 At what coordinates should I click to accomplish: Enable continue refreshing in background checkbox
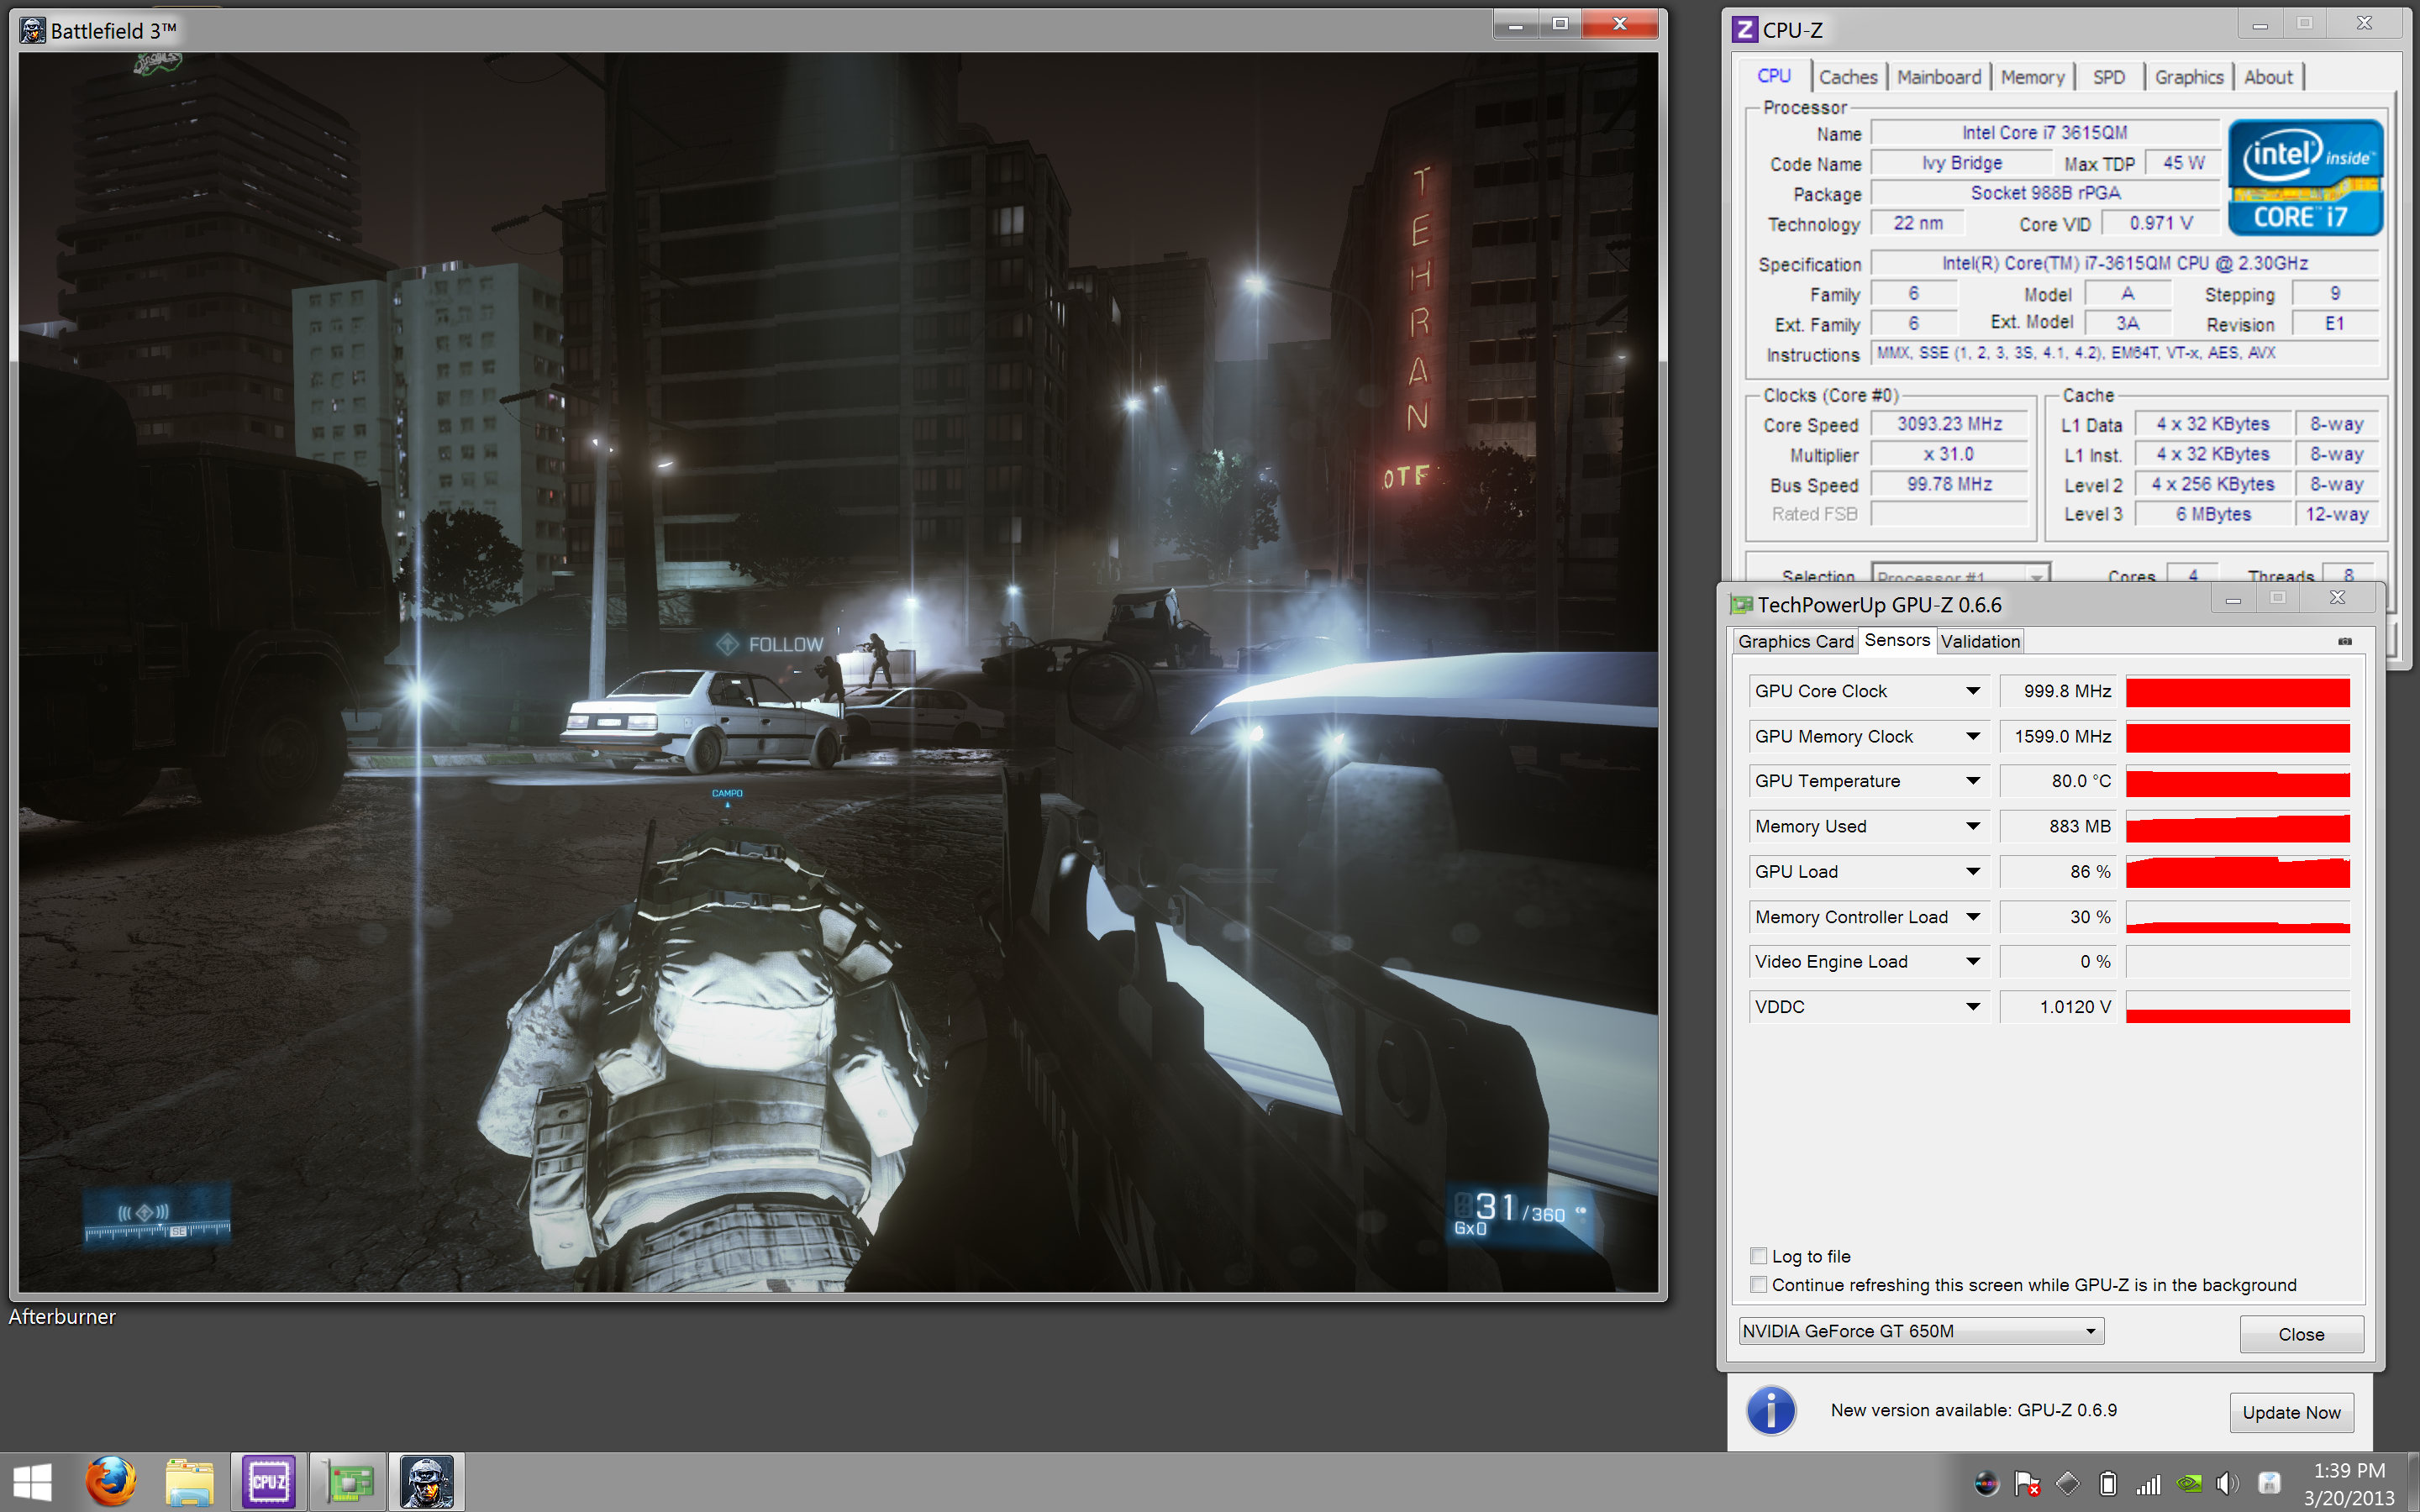1759,1285
